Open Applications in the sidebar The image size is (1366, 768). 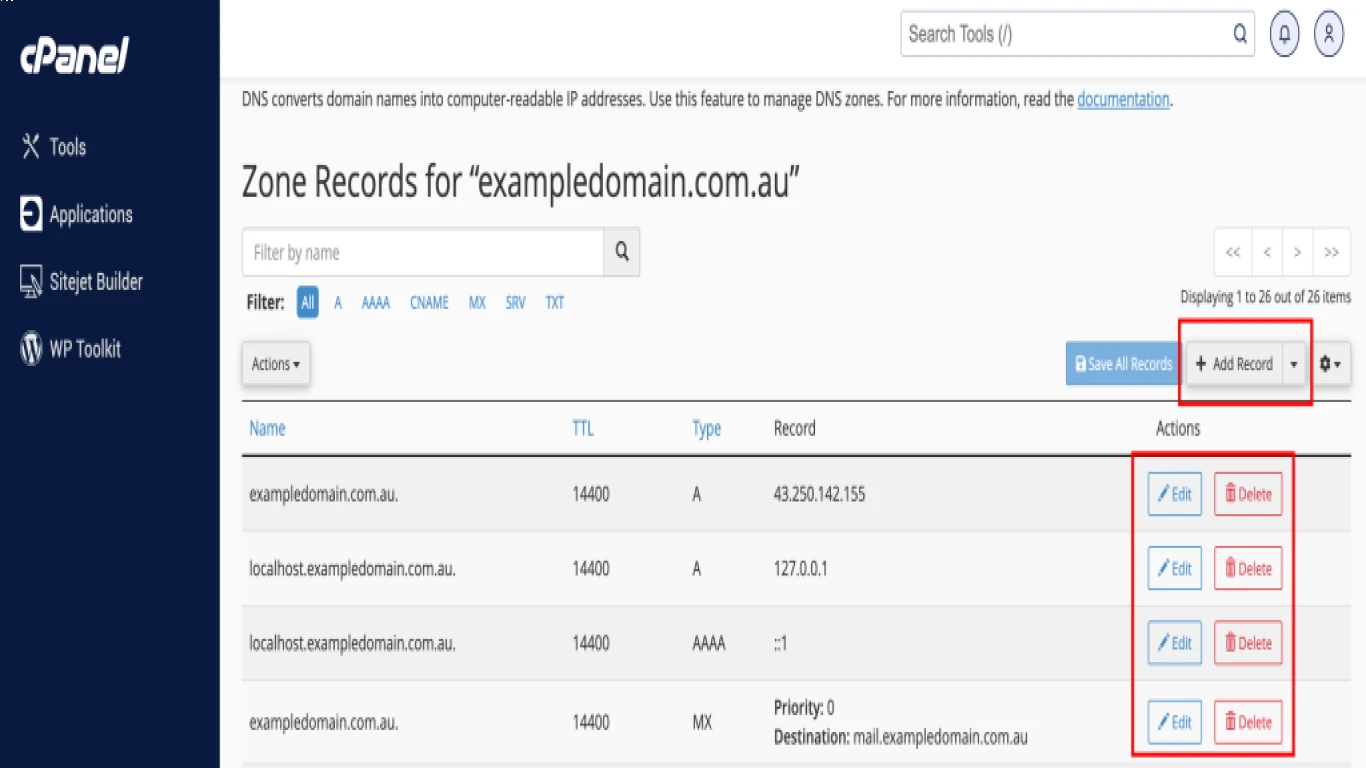click(77, 214)
